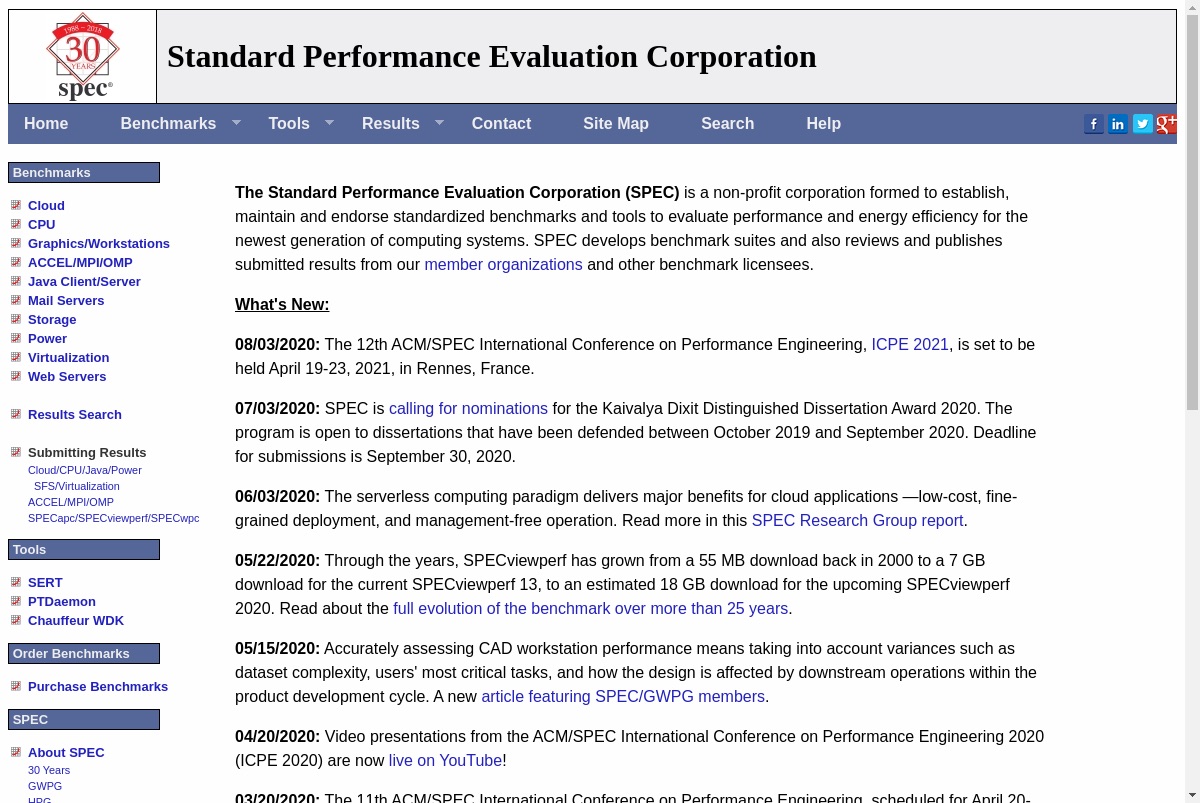The height and width of the screenshot is (803, 1200).
Task: Open the Facebook social icon
Action: [x=1094, y=124]
